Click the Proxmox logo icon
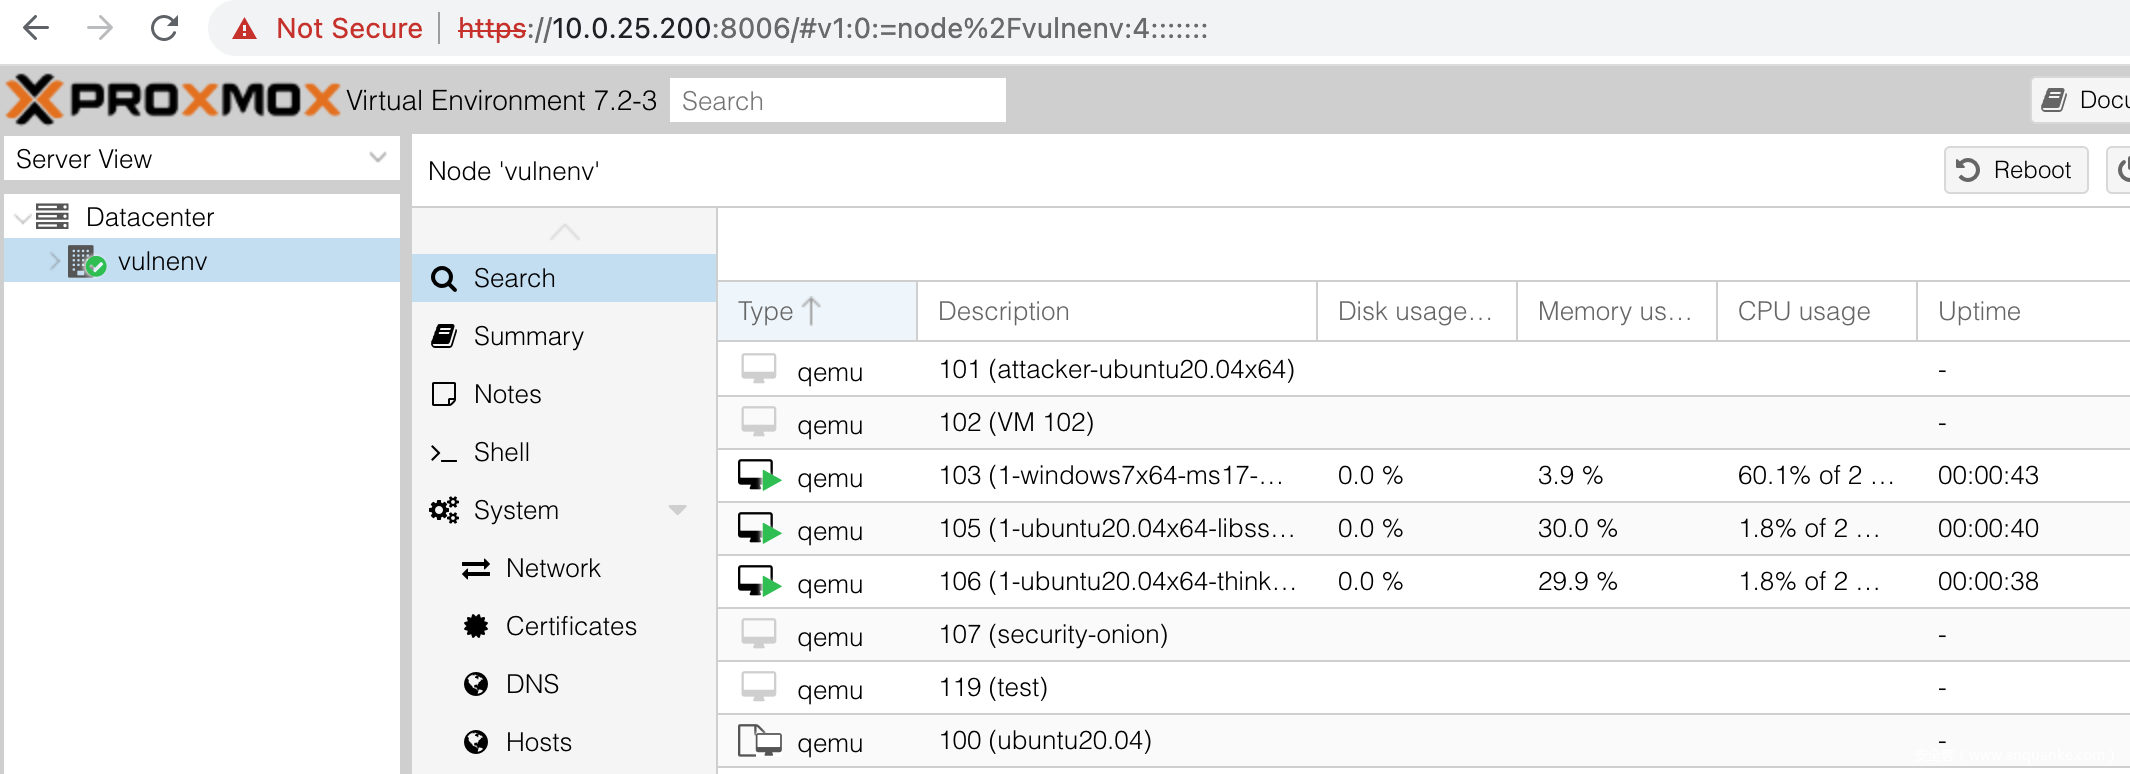 [x=36, y=100]
